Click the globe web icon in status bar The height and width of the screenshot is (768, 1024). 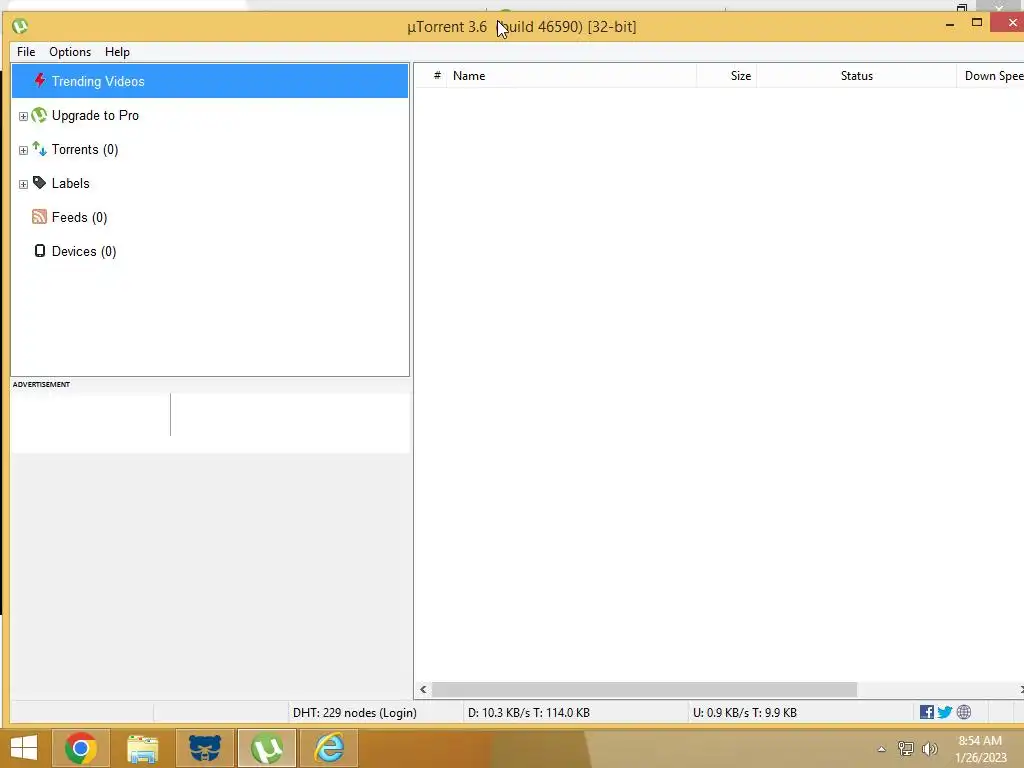click(964, 712)
